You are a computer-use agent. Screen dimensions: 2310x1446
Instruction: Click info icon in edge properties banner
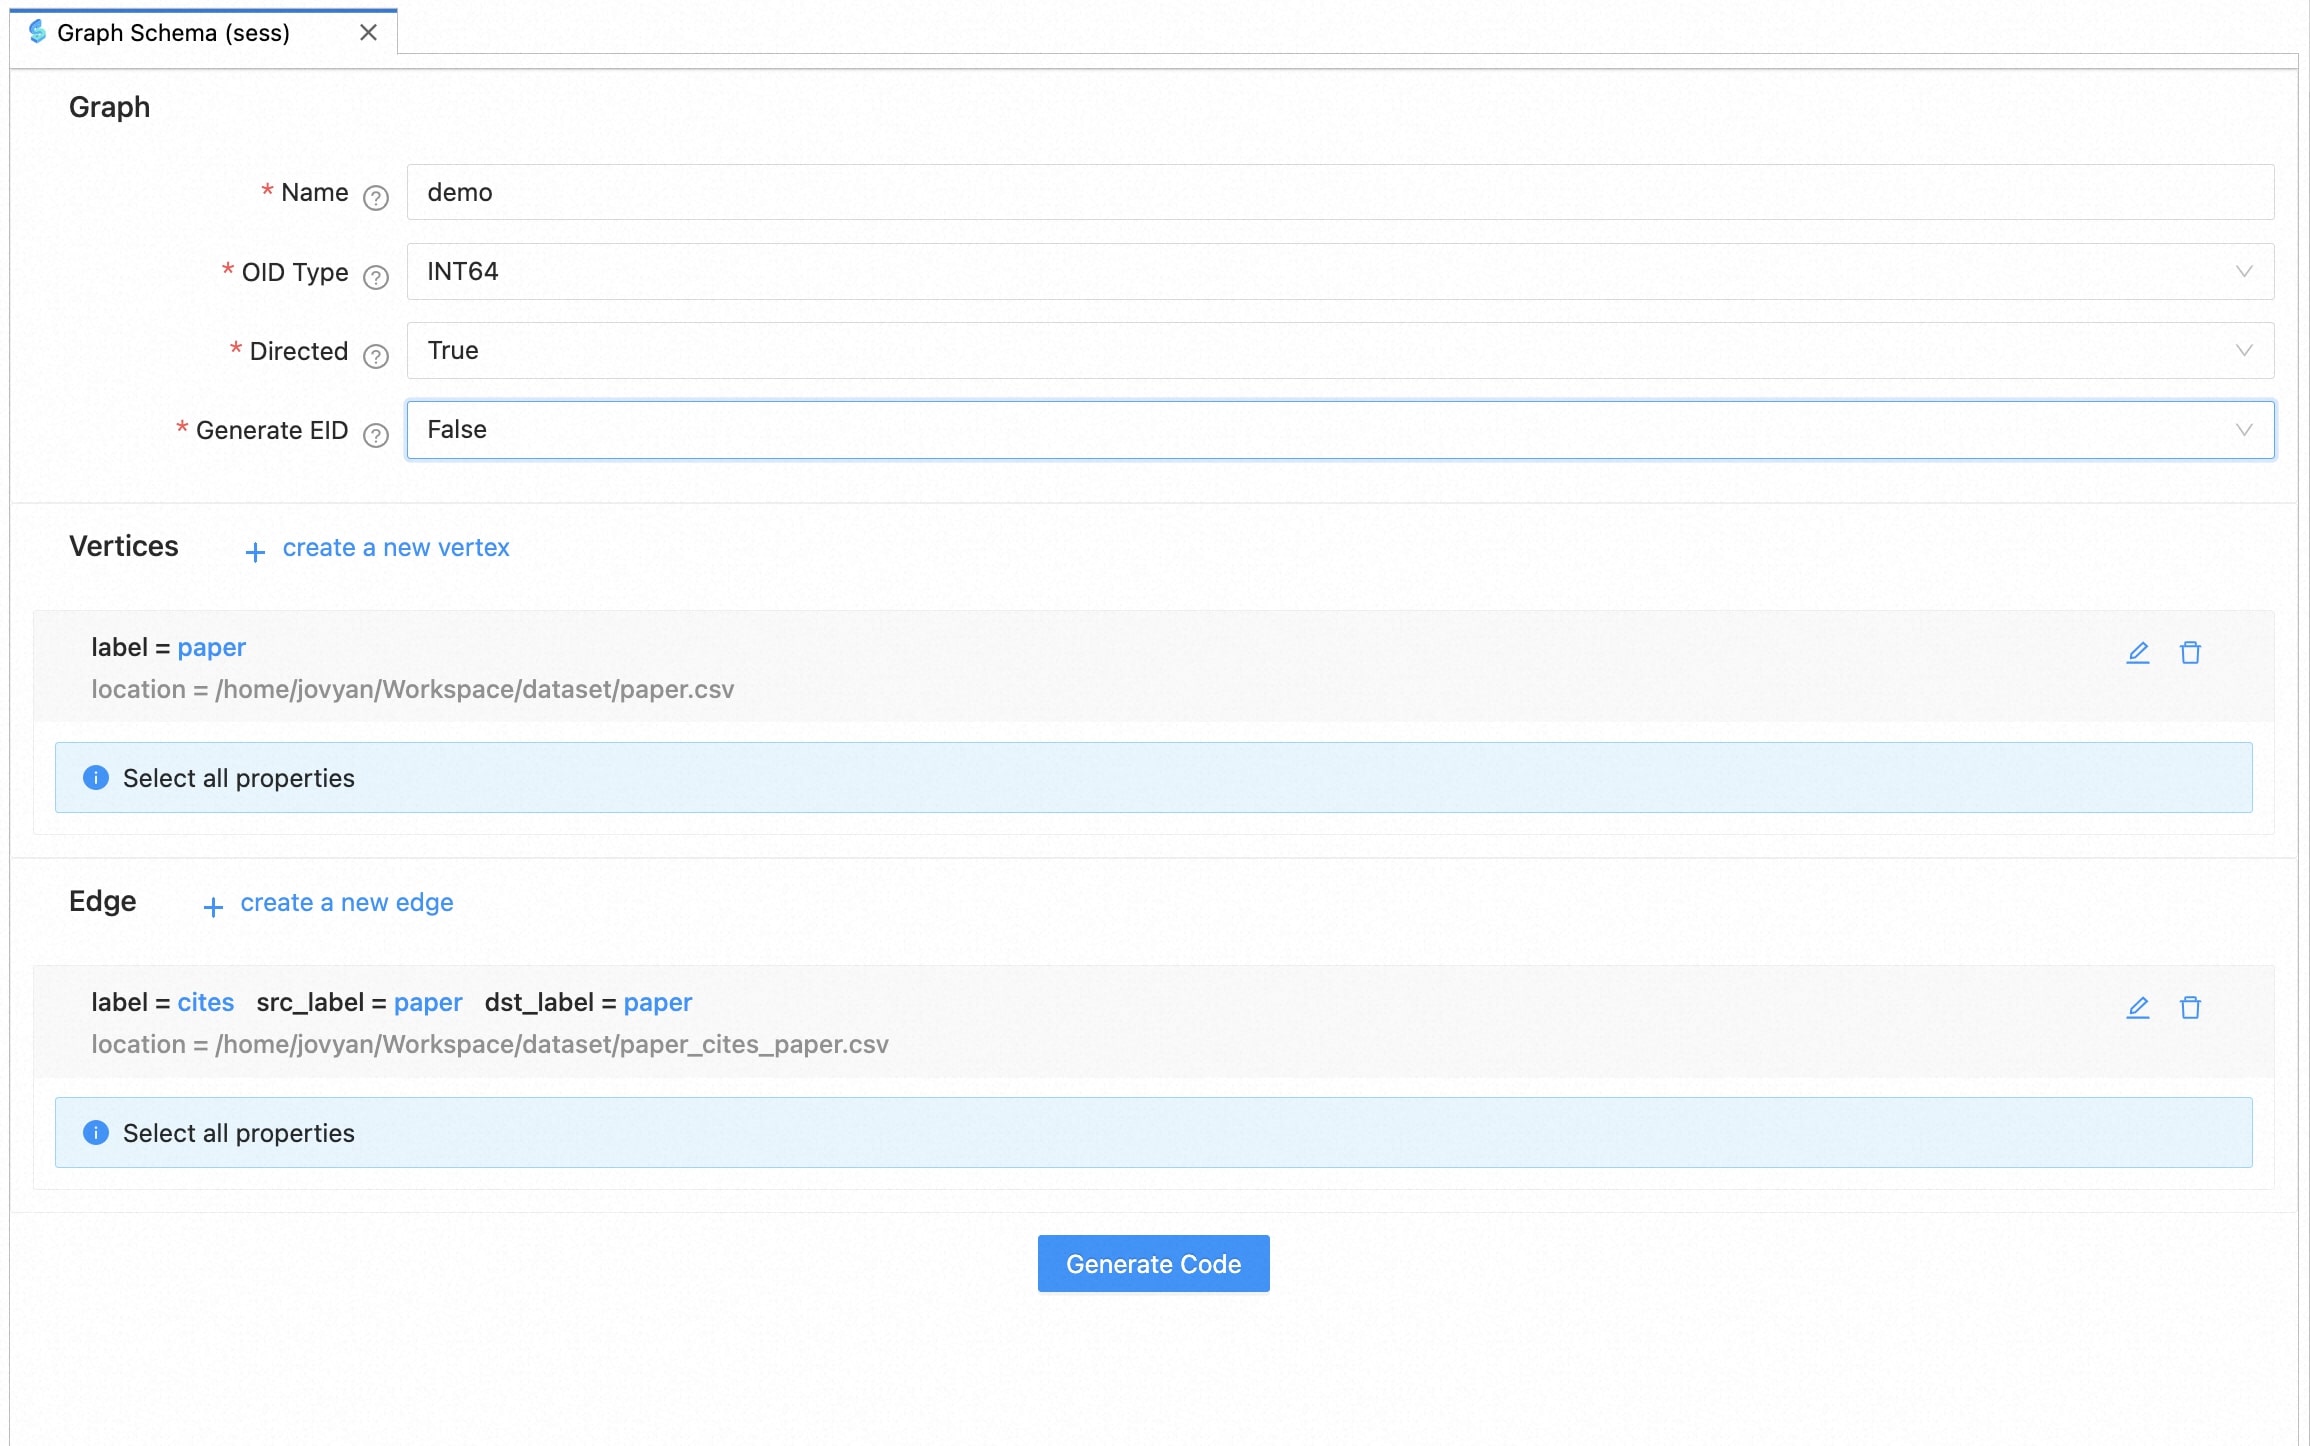(96, 1133)
